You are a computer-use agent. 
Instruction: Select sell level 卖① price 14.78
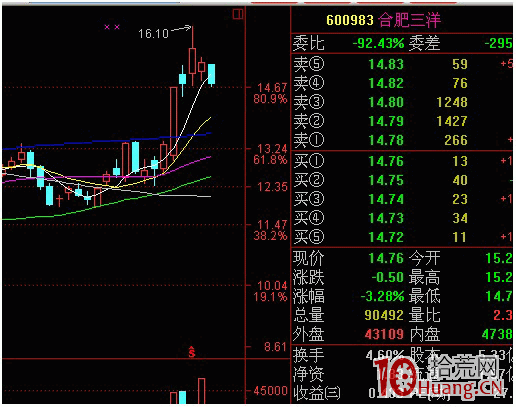[x=386, y=140]
